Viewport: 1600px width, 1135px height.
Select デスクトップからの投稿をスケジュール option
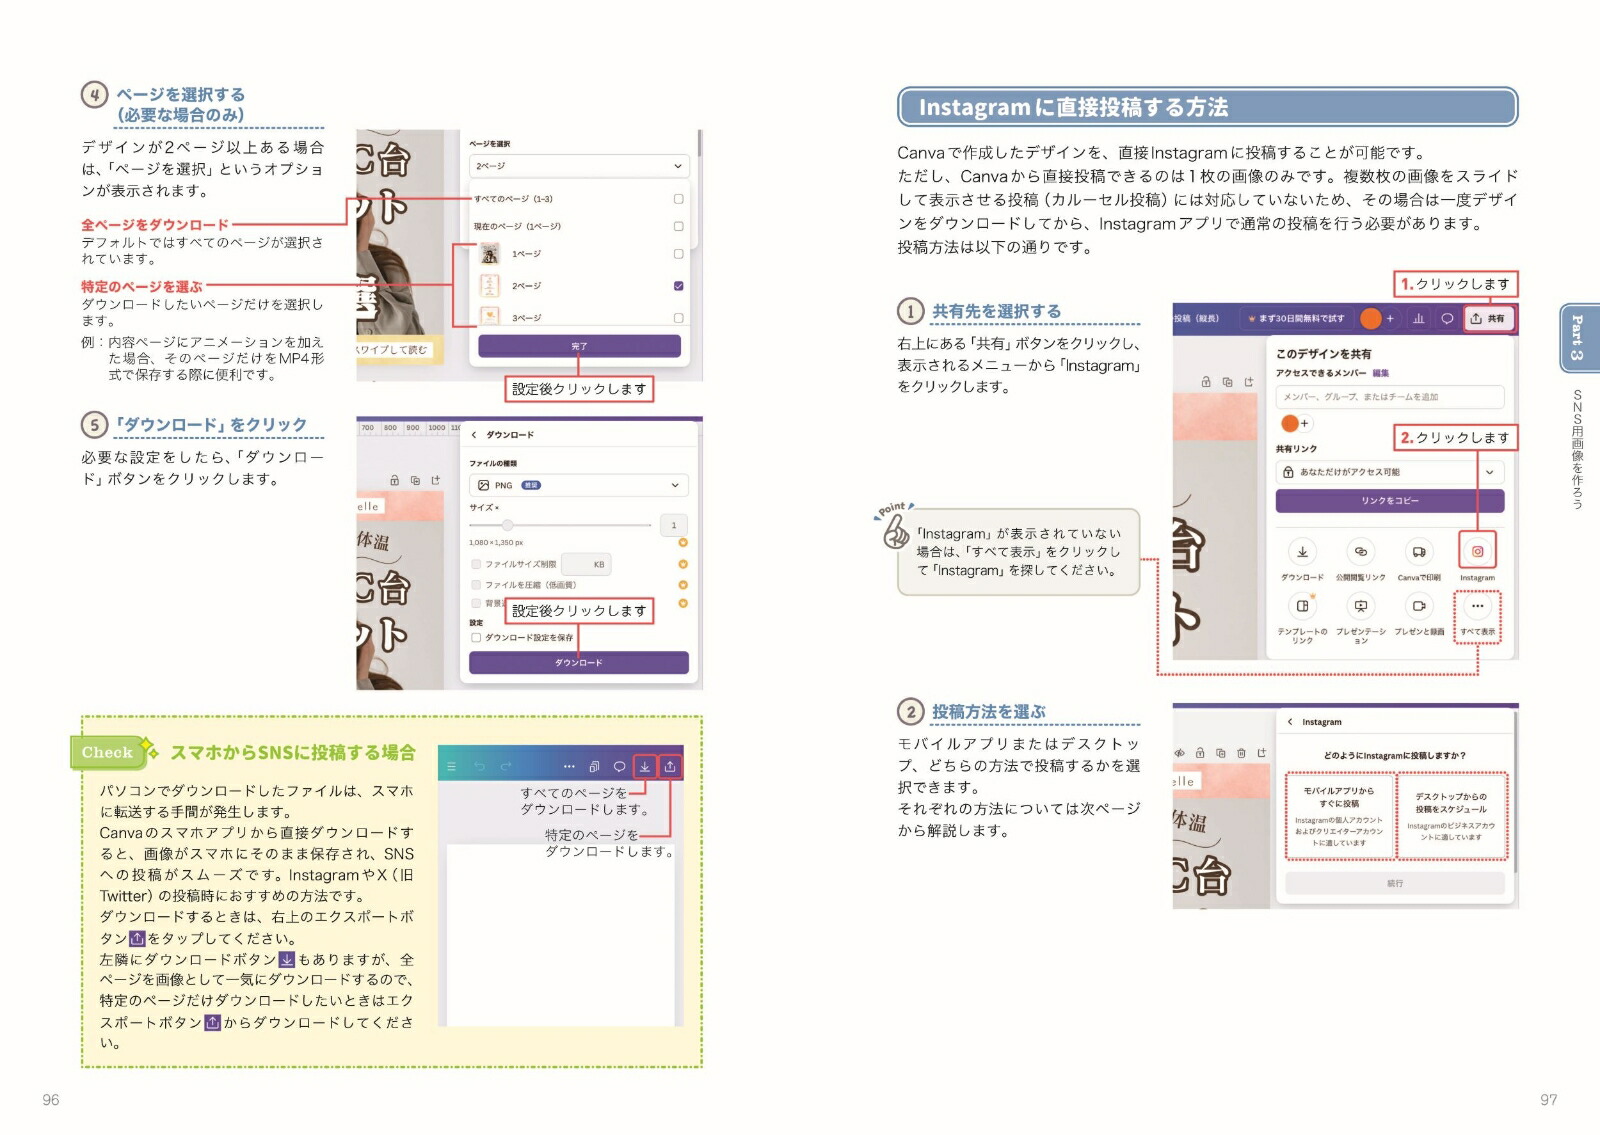[x=1451, y=816]
